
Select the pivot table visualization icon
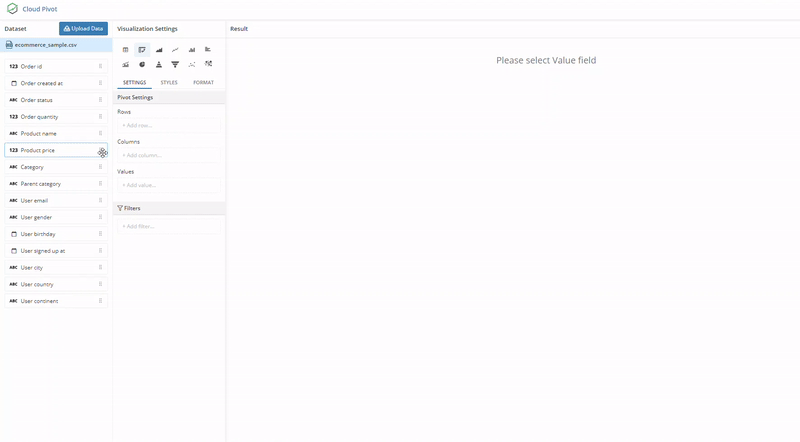(142, 49)
